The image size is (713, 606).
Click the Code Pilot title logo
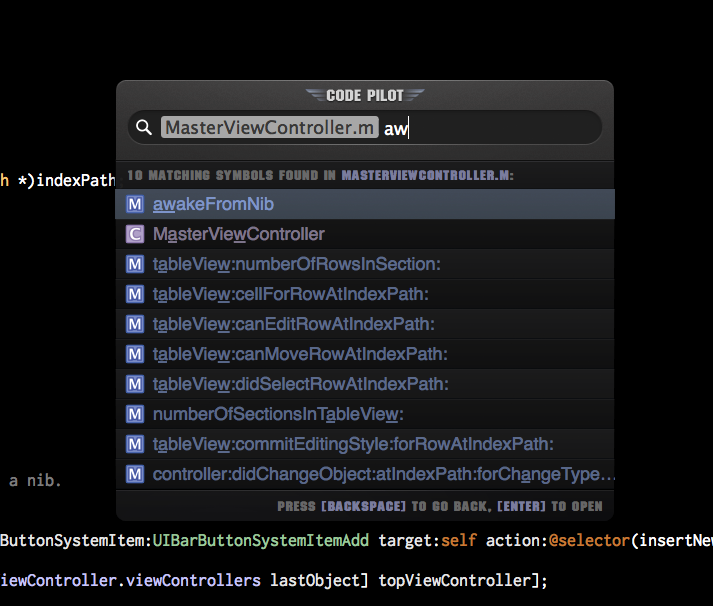[365, 95]
